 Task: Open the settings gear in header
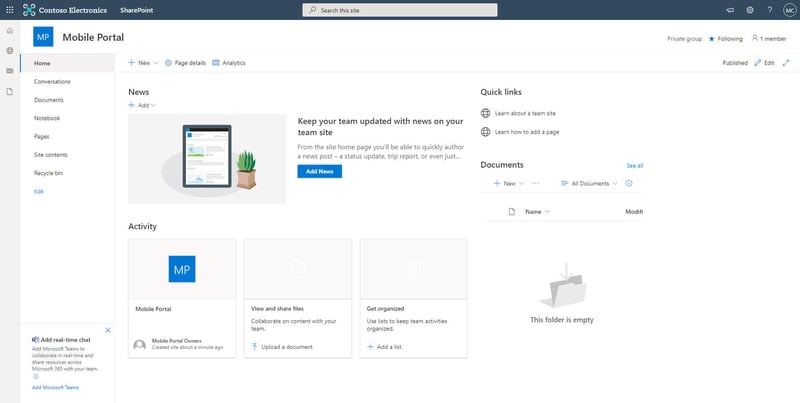pos(749,10)
